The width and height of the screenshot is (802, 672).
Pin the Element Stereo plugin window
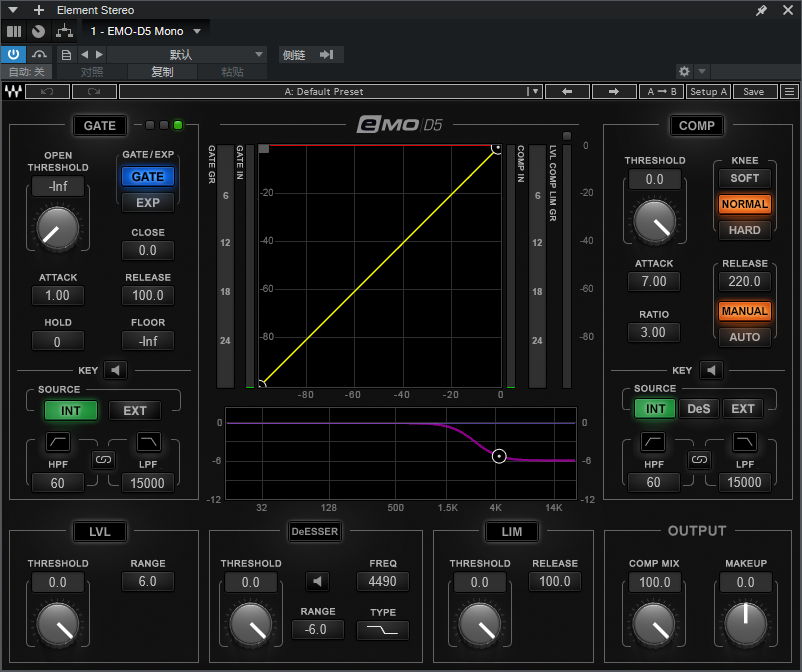[x=761, y=10]
